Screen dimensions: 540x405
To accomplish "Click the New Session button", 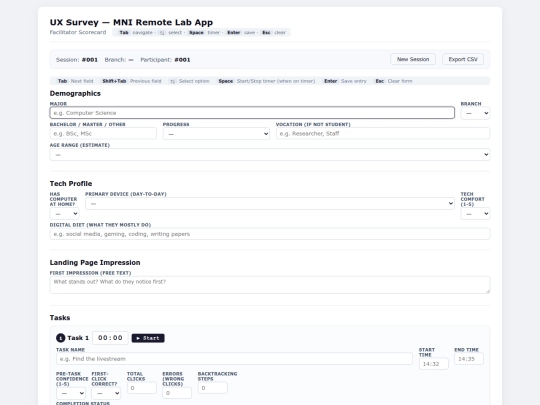I will [413, 59].
